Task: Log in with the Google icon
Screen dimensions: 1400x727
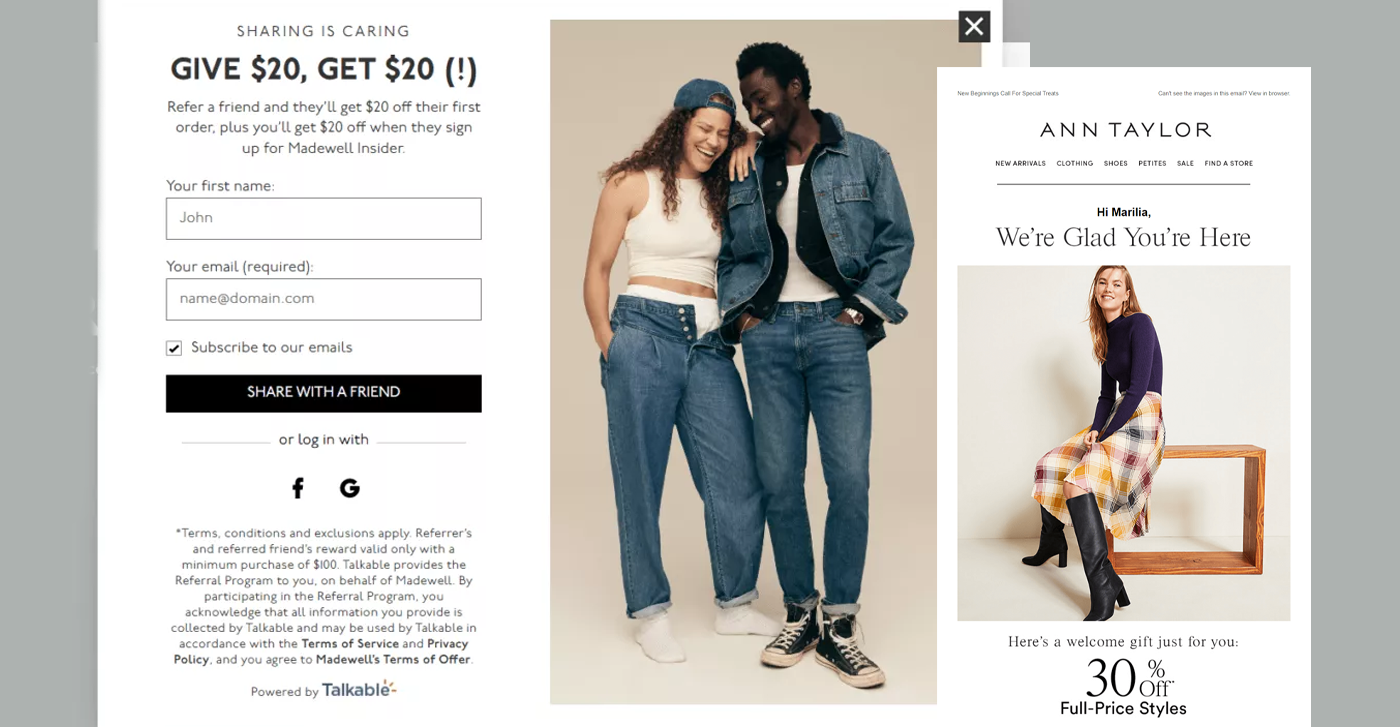Action: tap(349, 488)
